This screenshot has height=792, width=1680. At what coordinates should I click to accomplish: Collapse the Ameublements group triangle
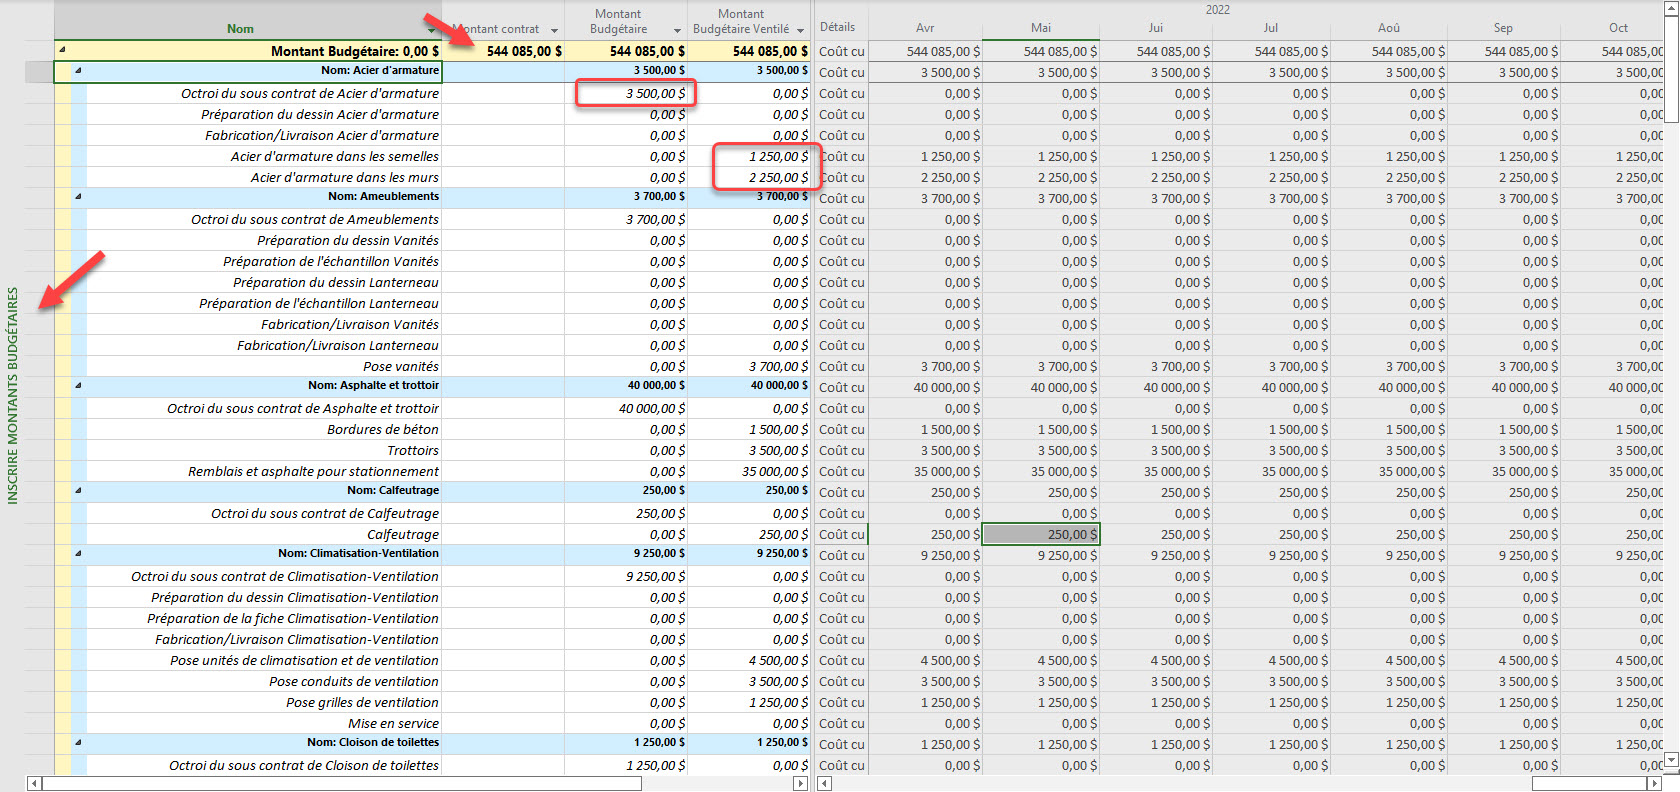coord(78,197)
